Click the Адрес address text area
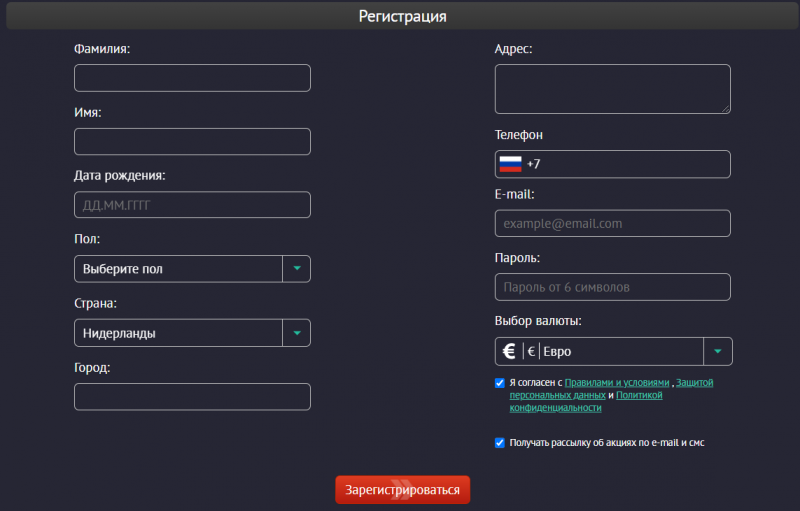Image resolution: width=800 pixels, height=511 pixels. tap(613, 89)
